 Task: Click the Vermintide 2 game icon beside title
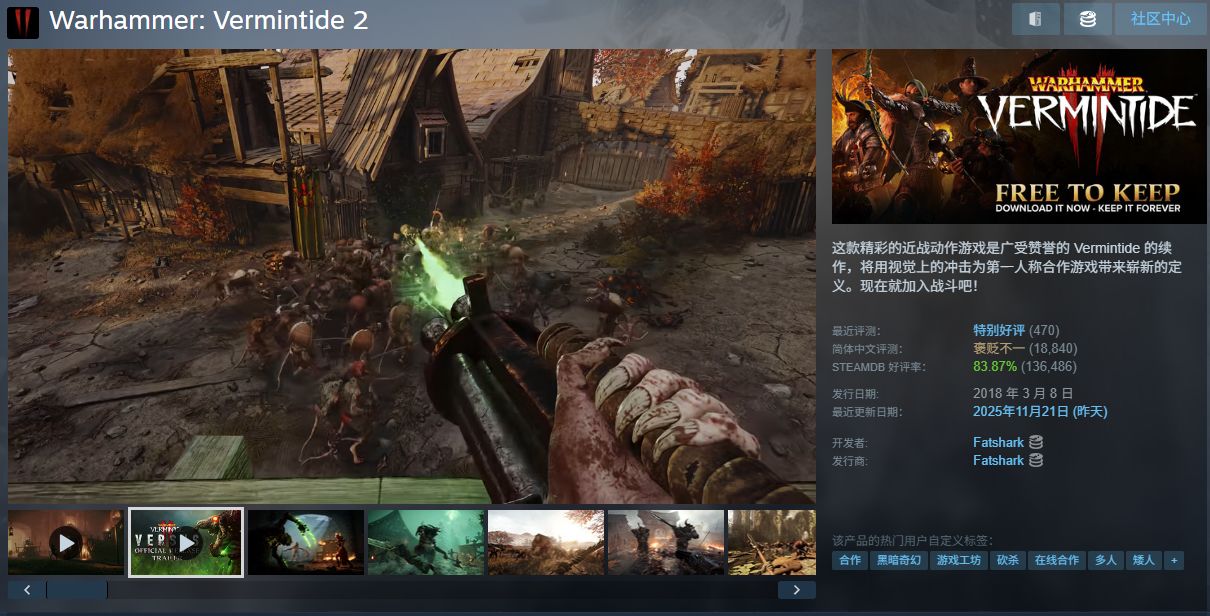pos(23,22)
